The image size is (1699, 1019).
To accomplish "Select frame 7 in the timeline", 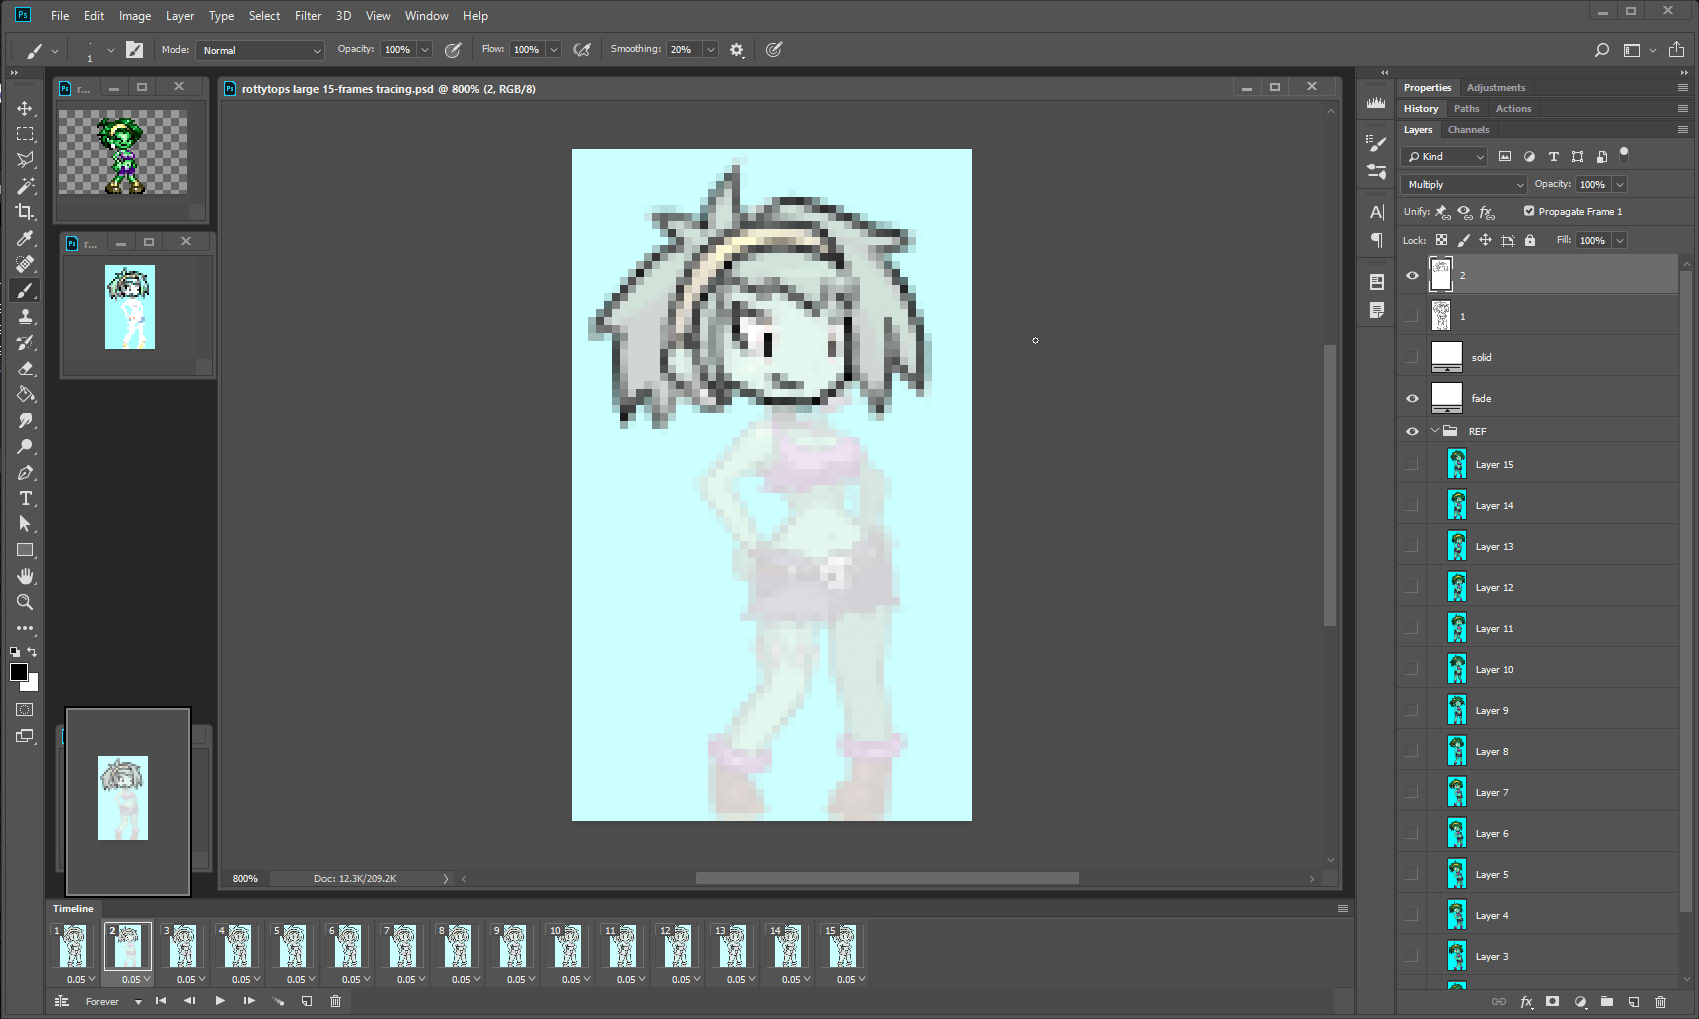I will pyautogui.click(x=402, y=946).
